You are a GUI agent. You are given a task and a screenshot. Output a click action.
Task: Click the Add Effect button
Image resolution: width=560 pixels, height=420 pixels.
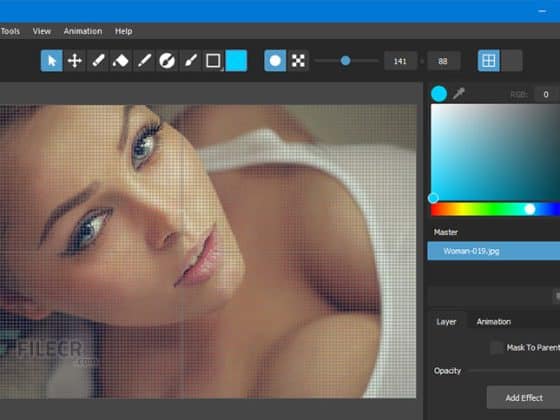pyautogui.click(x=524, y=398)
